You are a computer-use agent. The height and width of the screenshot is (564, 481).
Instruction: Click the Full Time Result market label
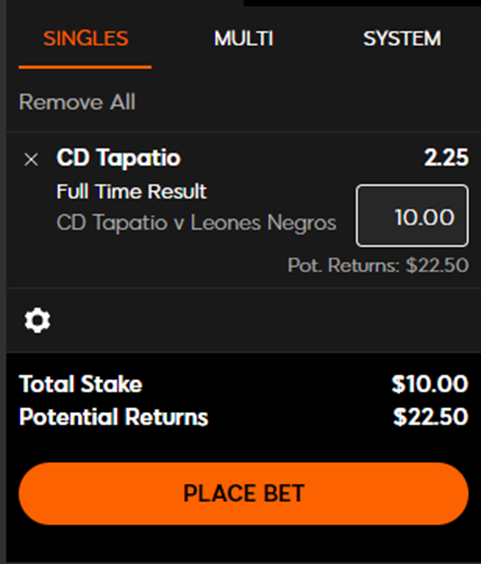132,191
